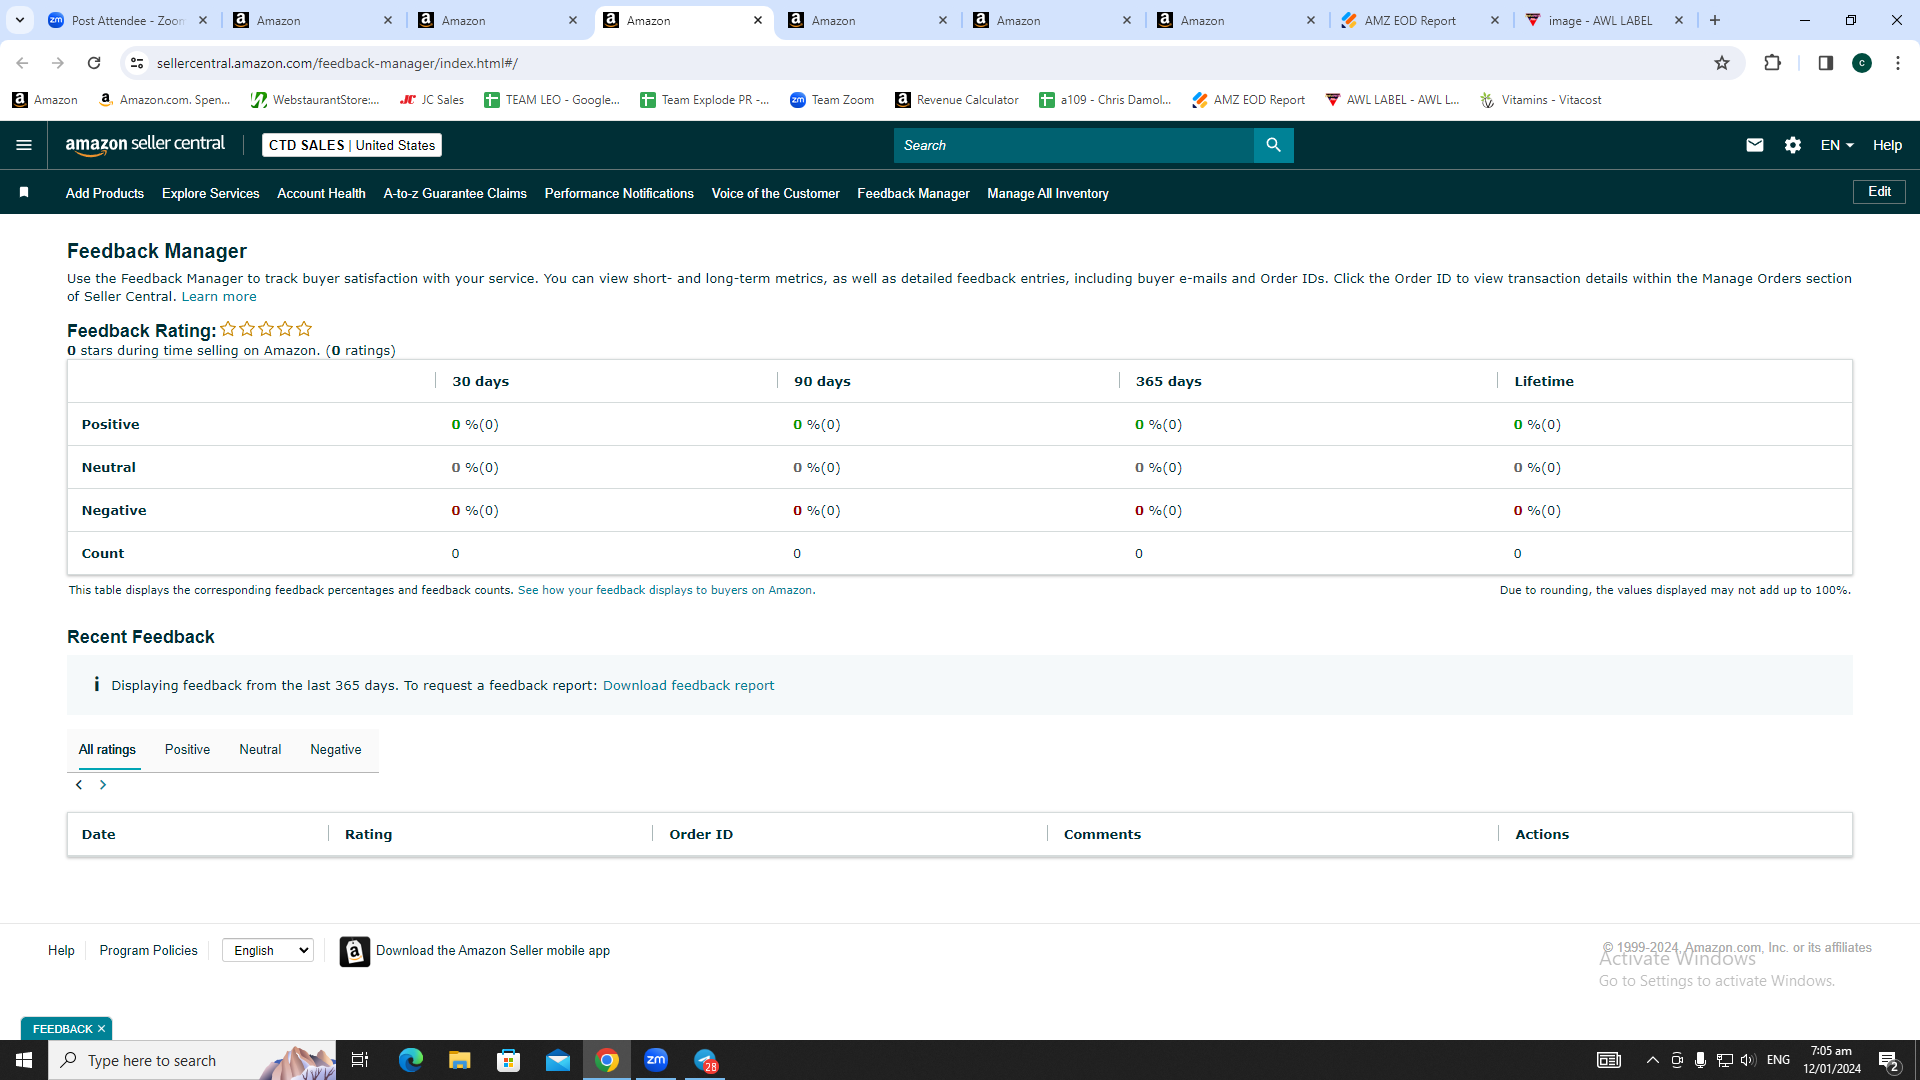Open A-to-z Guarantee Claims menu item
Image resolution: width=1920 pixels, height=1080 pixels.
pyautogui.click(x=455, y=193)
